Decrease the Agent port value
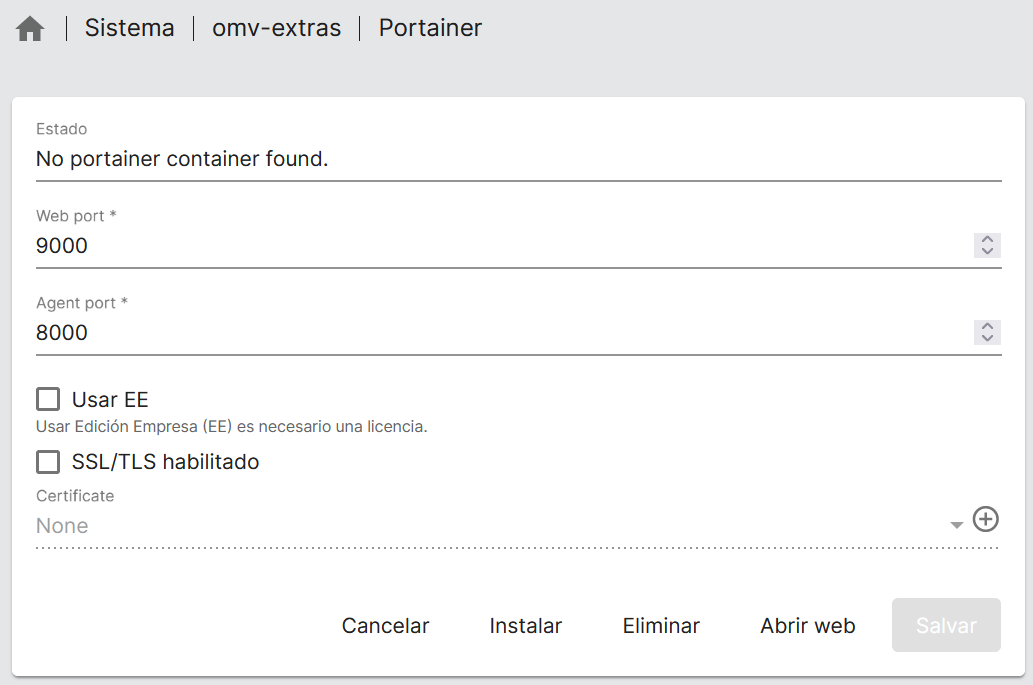Screen dimensions: 1033x685 (987, 338)
